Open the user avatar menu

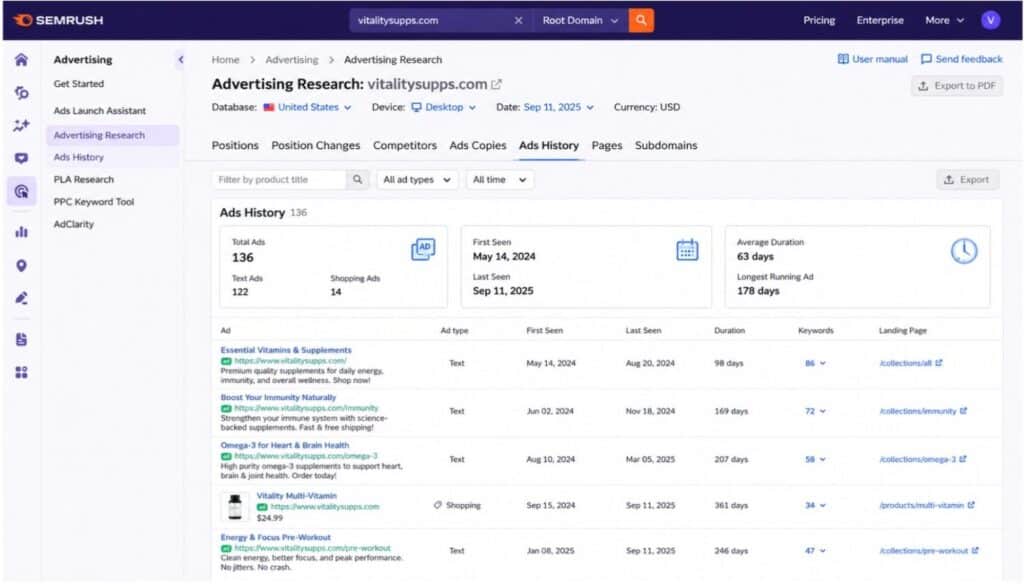[x=990, y=20]
